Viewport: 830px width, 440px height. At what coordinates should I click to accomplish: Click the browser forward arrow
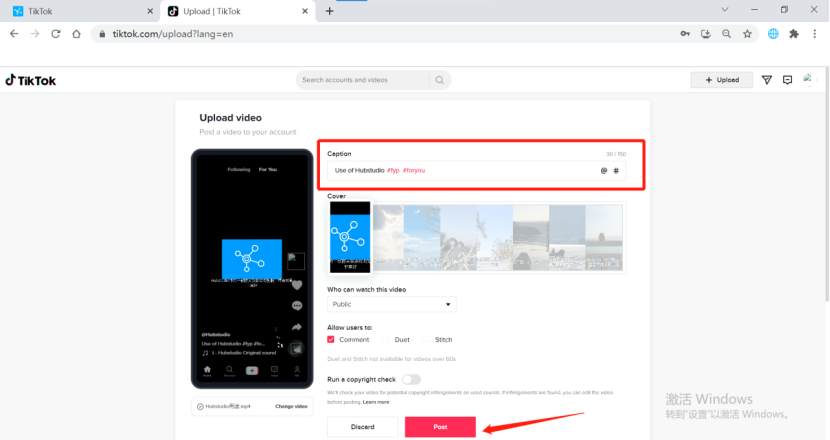(x=35, y=34)
